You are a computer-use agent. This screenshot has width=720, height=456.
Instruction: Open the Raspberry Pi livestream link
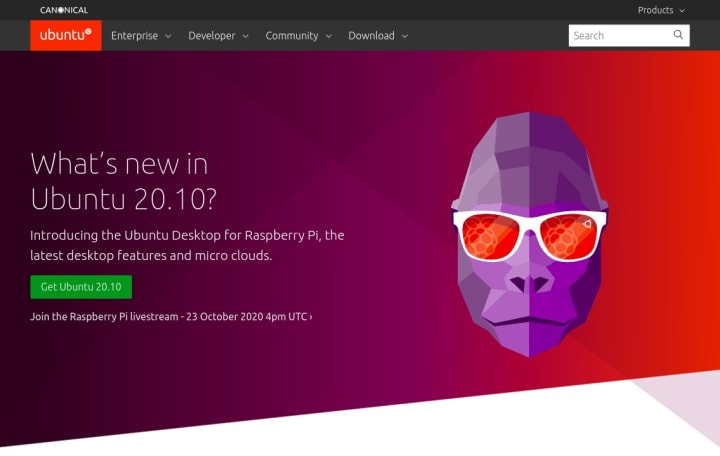pyautogui.click(x=171, y=316)
